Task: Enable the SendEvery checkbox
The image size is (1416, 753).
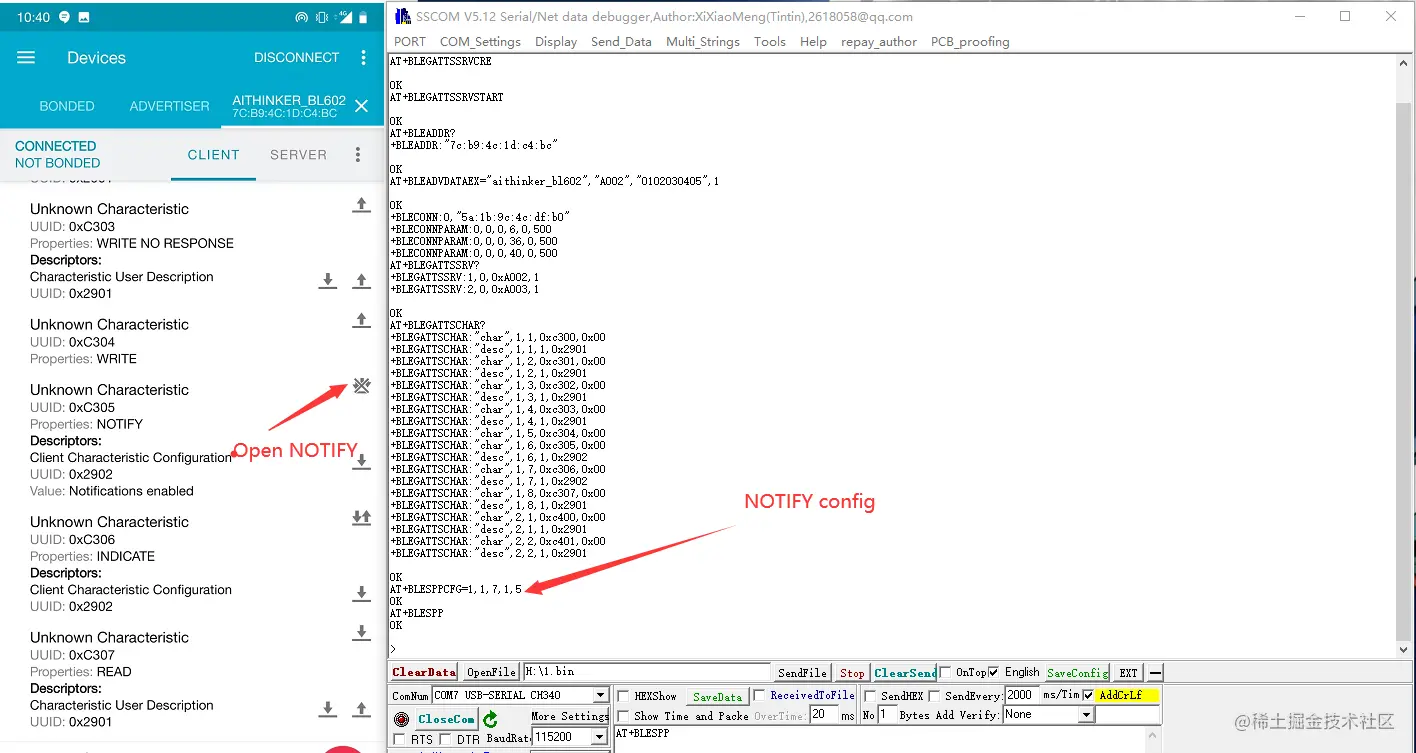Action: (x=934, y=696)
